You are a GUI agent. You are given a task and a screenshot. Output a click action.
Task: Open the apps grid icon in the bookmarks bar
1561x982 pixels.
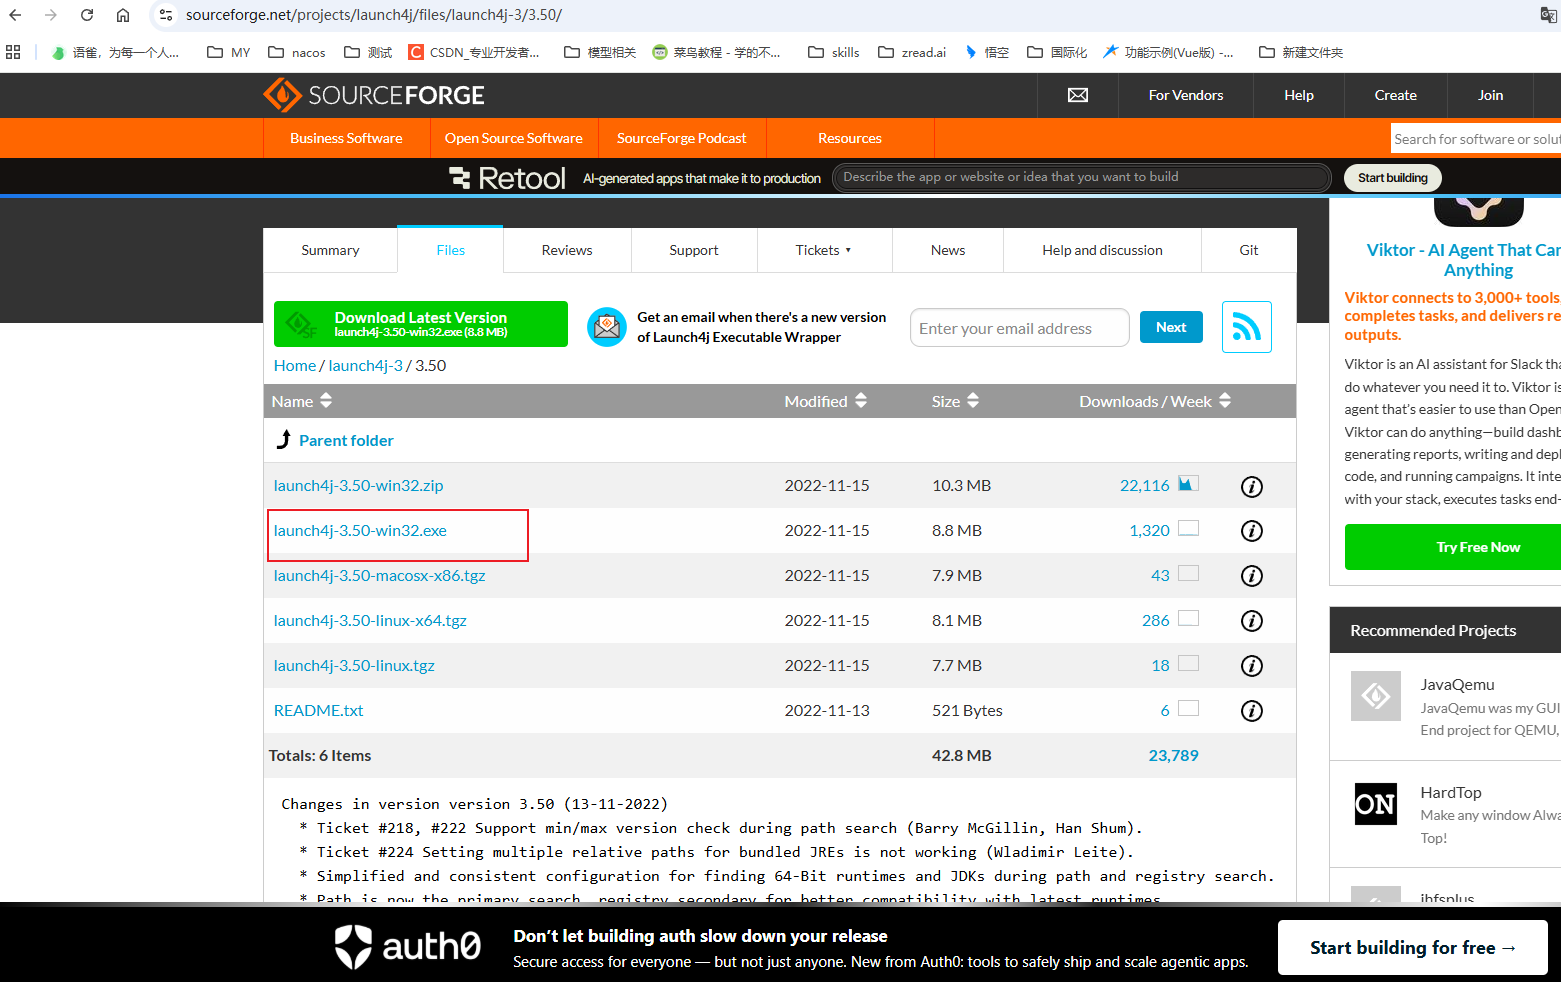coord(13,52)
